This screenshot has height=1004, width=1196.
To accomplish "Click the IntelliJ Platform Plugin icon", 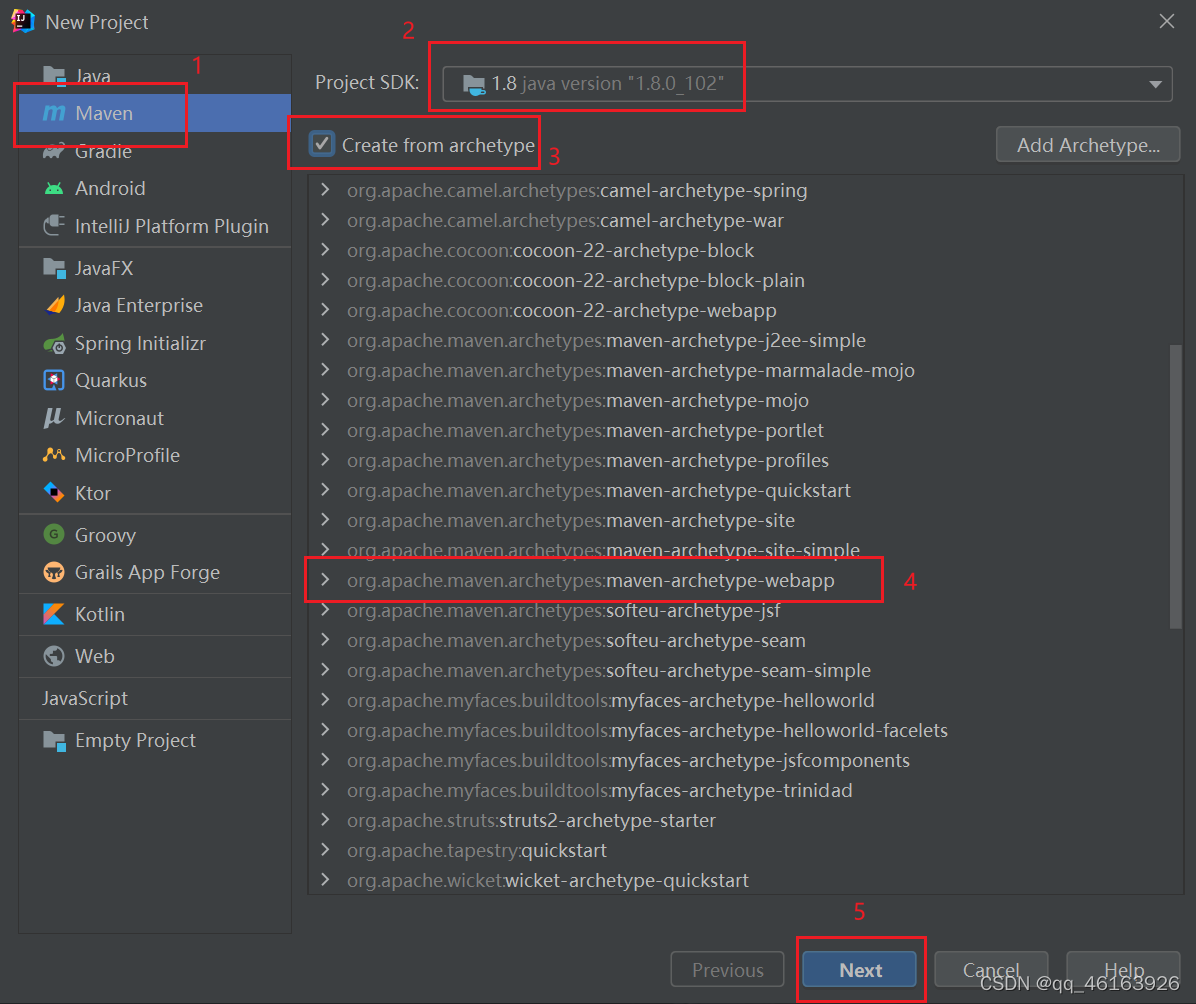I will point(54,226).
